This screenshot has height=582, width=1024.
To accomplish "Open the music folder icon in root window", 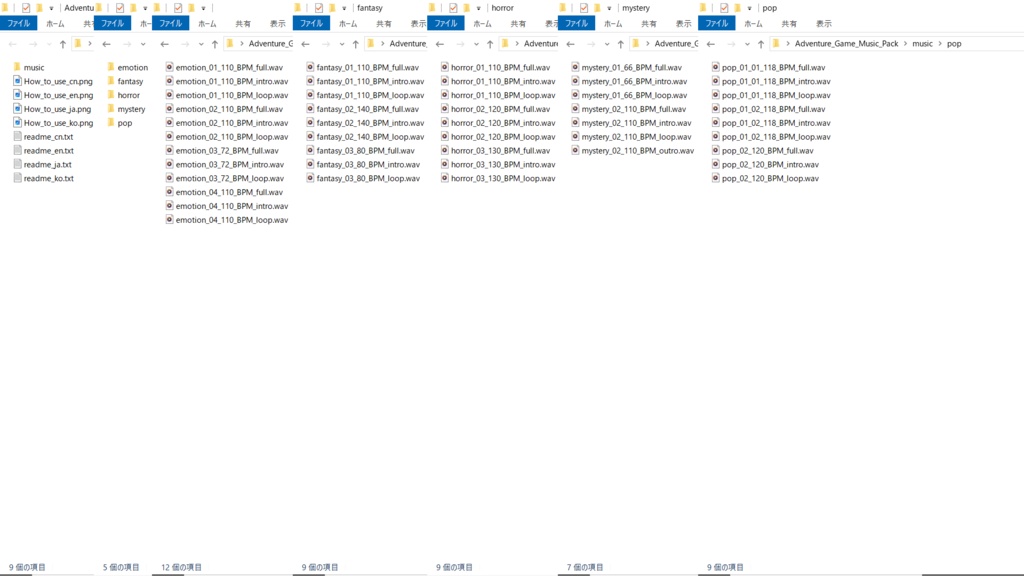I will (x=17, y=67).
